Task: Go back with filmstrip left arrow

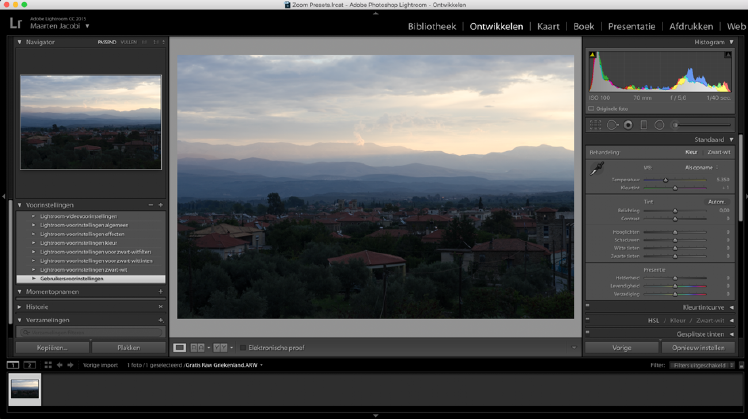Action: tap(60, 365)
